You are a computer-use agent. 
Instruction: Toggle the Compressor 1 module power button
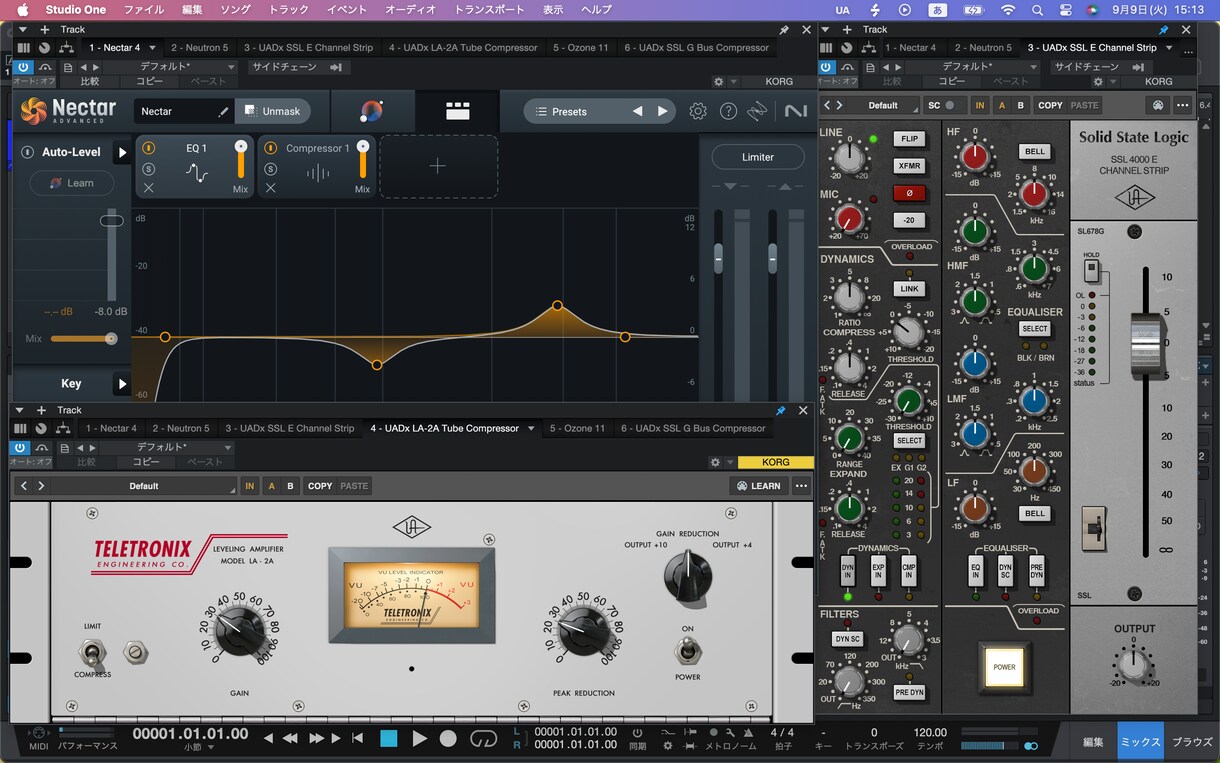[x=270, y=148]
